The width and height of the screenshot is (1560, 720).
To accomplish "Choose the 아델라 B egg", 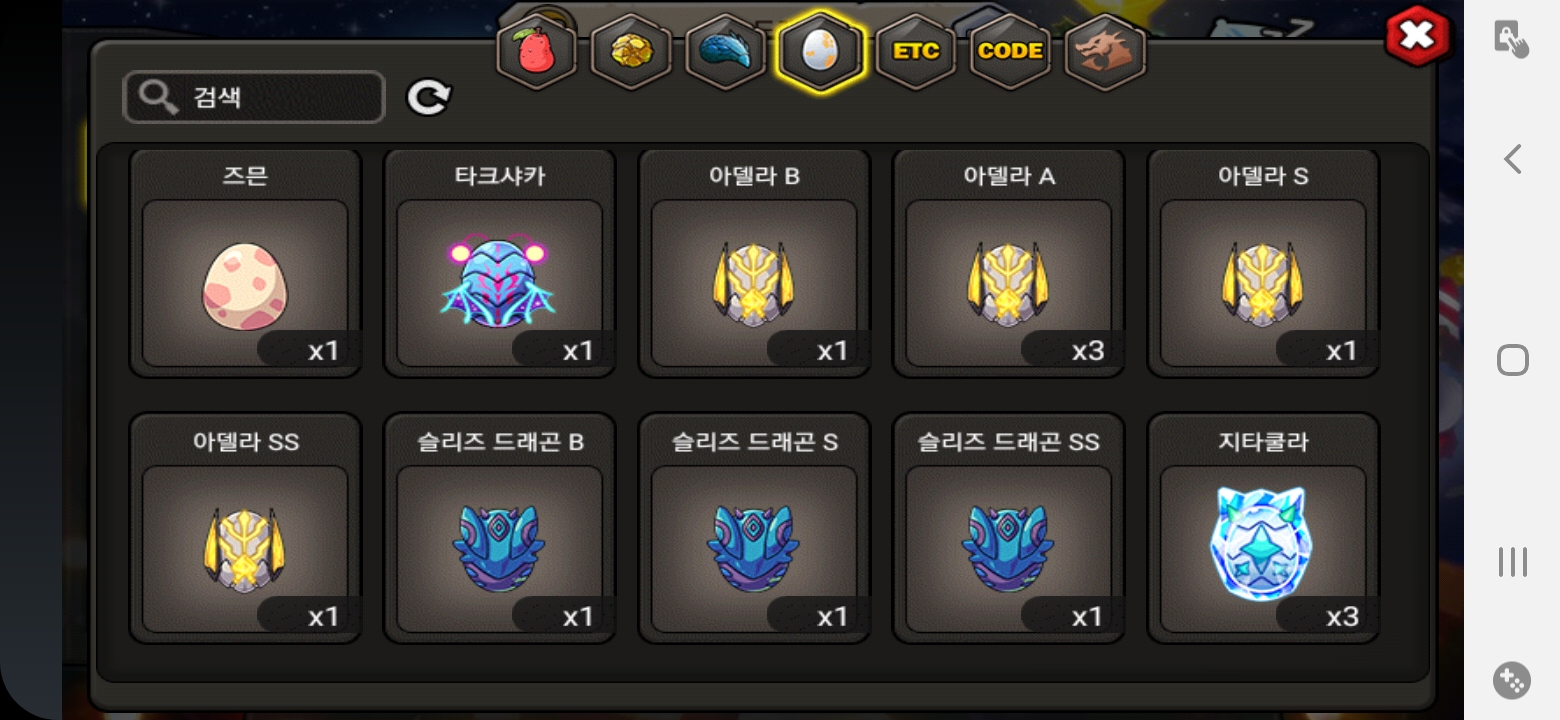I will [x=754, y=263].
